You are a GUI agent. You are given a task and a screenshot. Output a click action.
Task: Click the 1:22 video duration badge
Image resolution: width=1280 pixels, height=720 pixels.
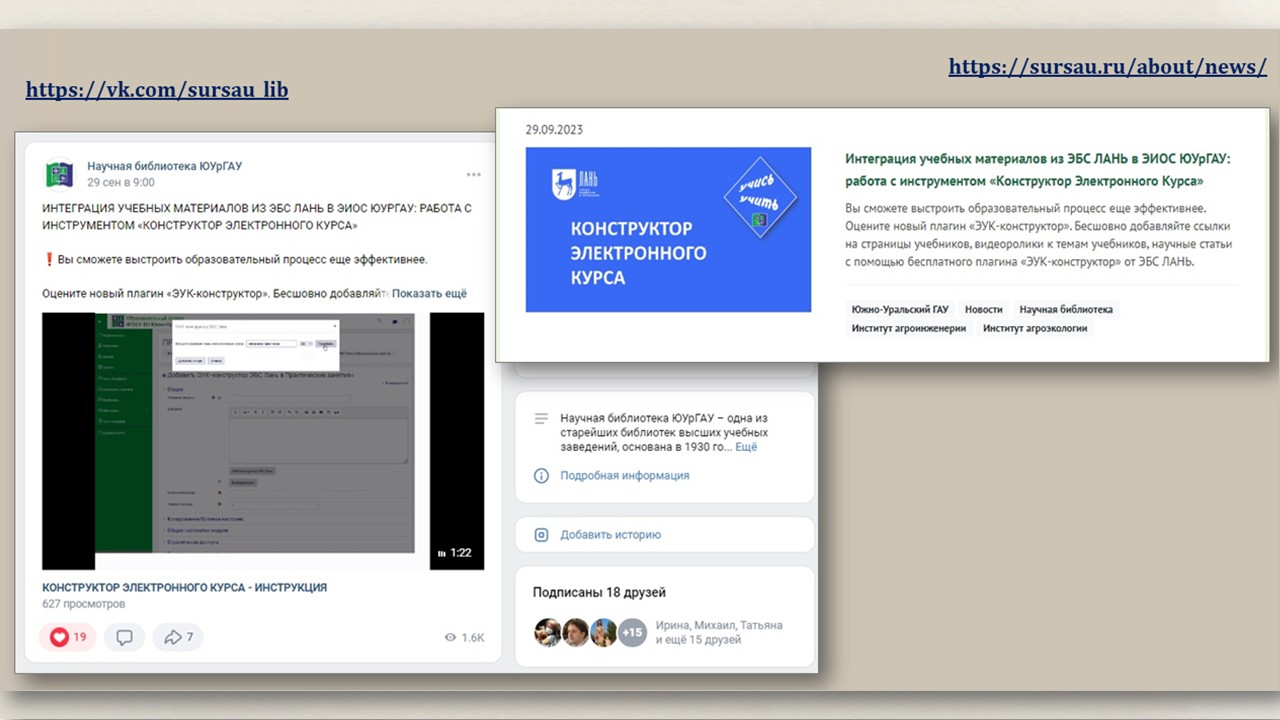(455, 553)
